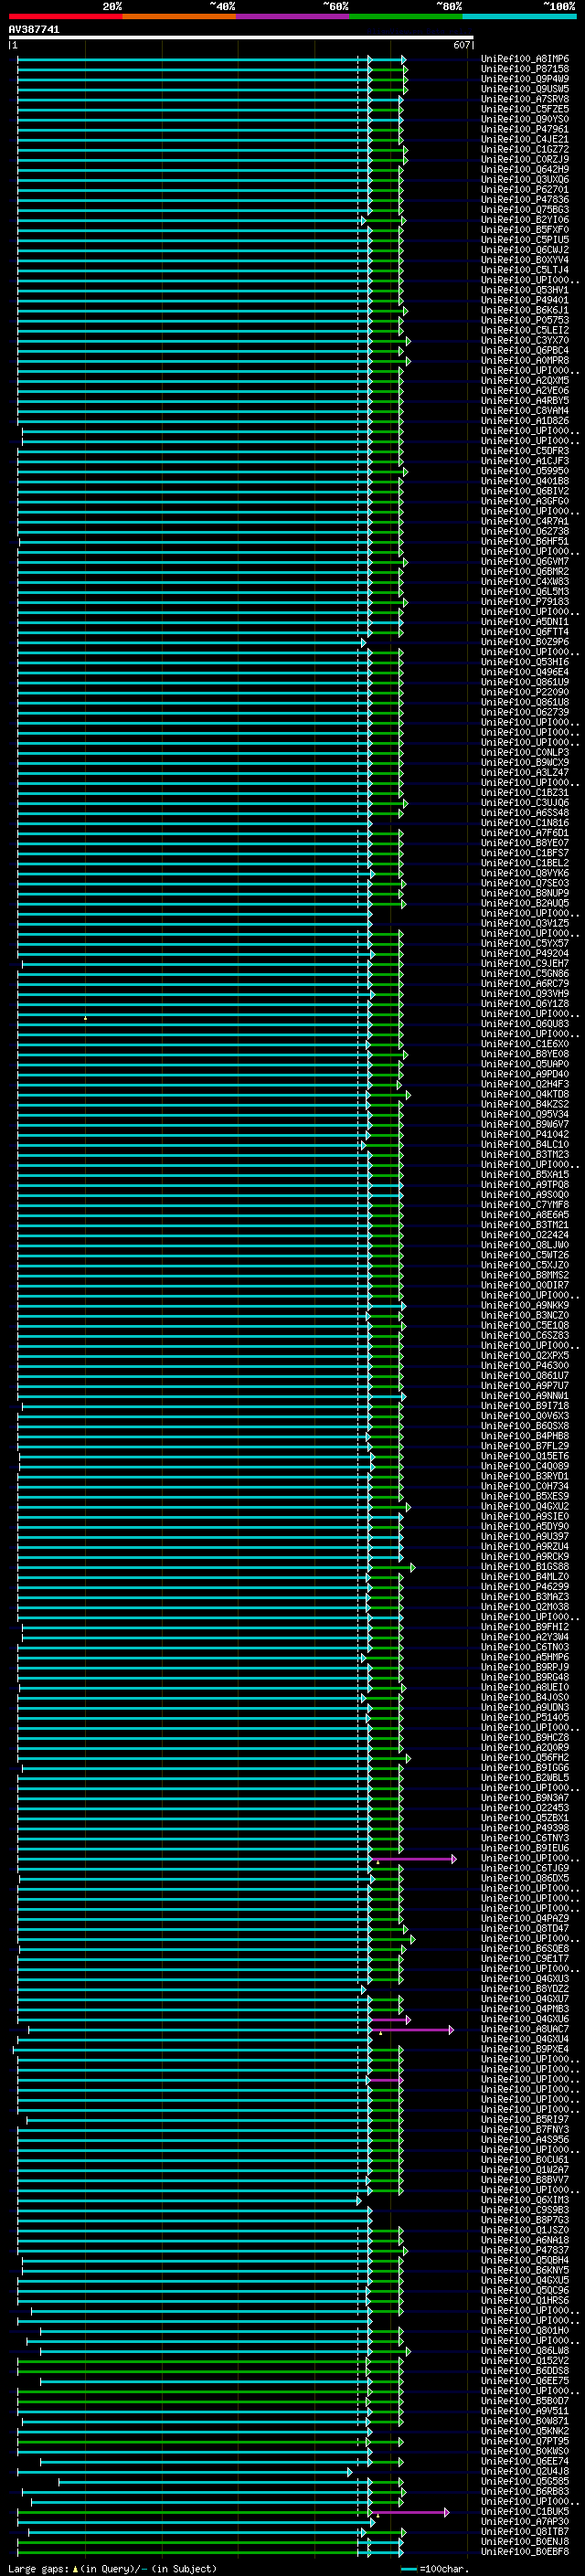Select hit UniRef100_A7SRV8
Image resolution: width=585 pixels, height=2576 pixels.
524,99
